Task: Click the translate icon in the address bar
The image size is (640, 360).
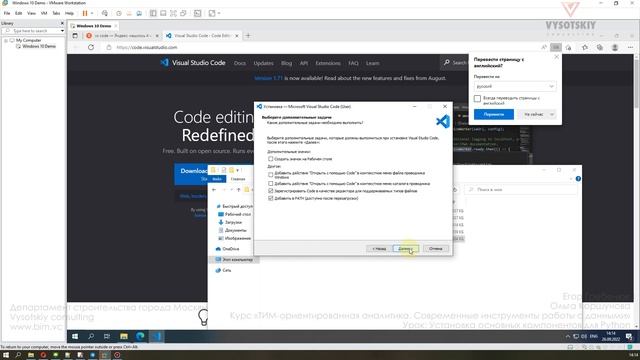Action: (556, 47)
